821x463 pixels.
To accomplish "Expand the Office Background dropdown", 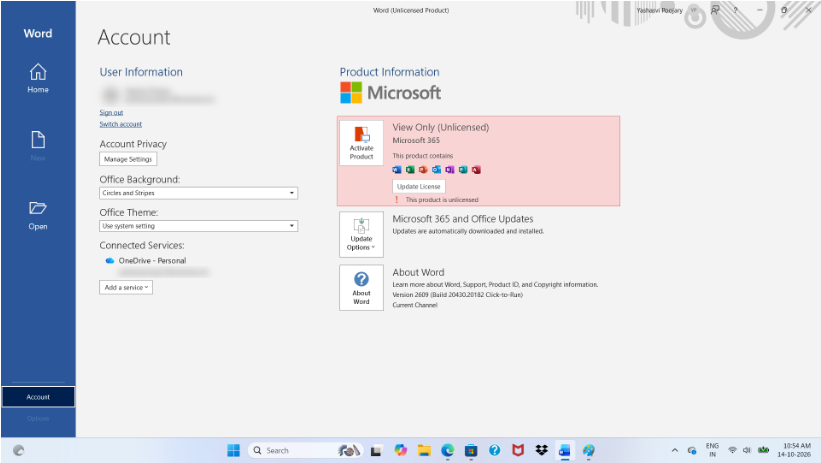I will coord(198,193).
